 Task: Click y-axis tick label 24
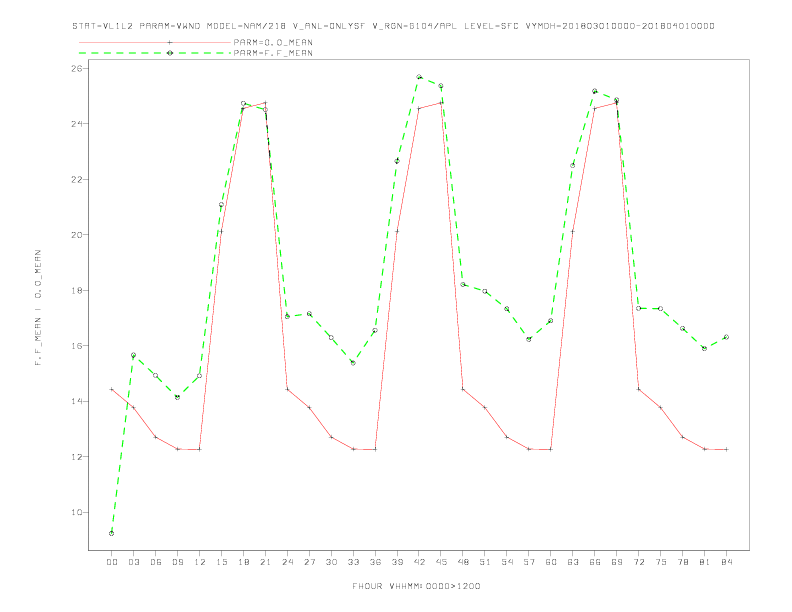point(77,124)
